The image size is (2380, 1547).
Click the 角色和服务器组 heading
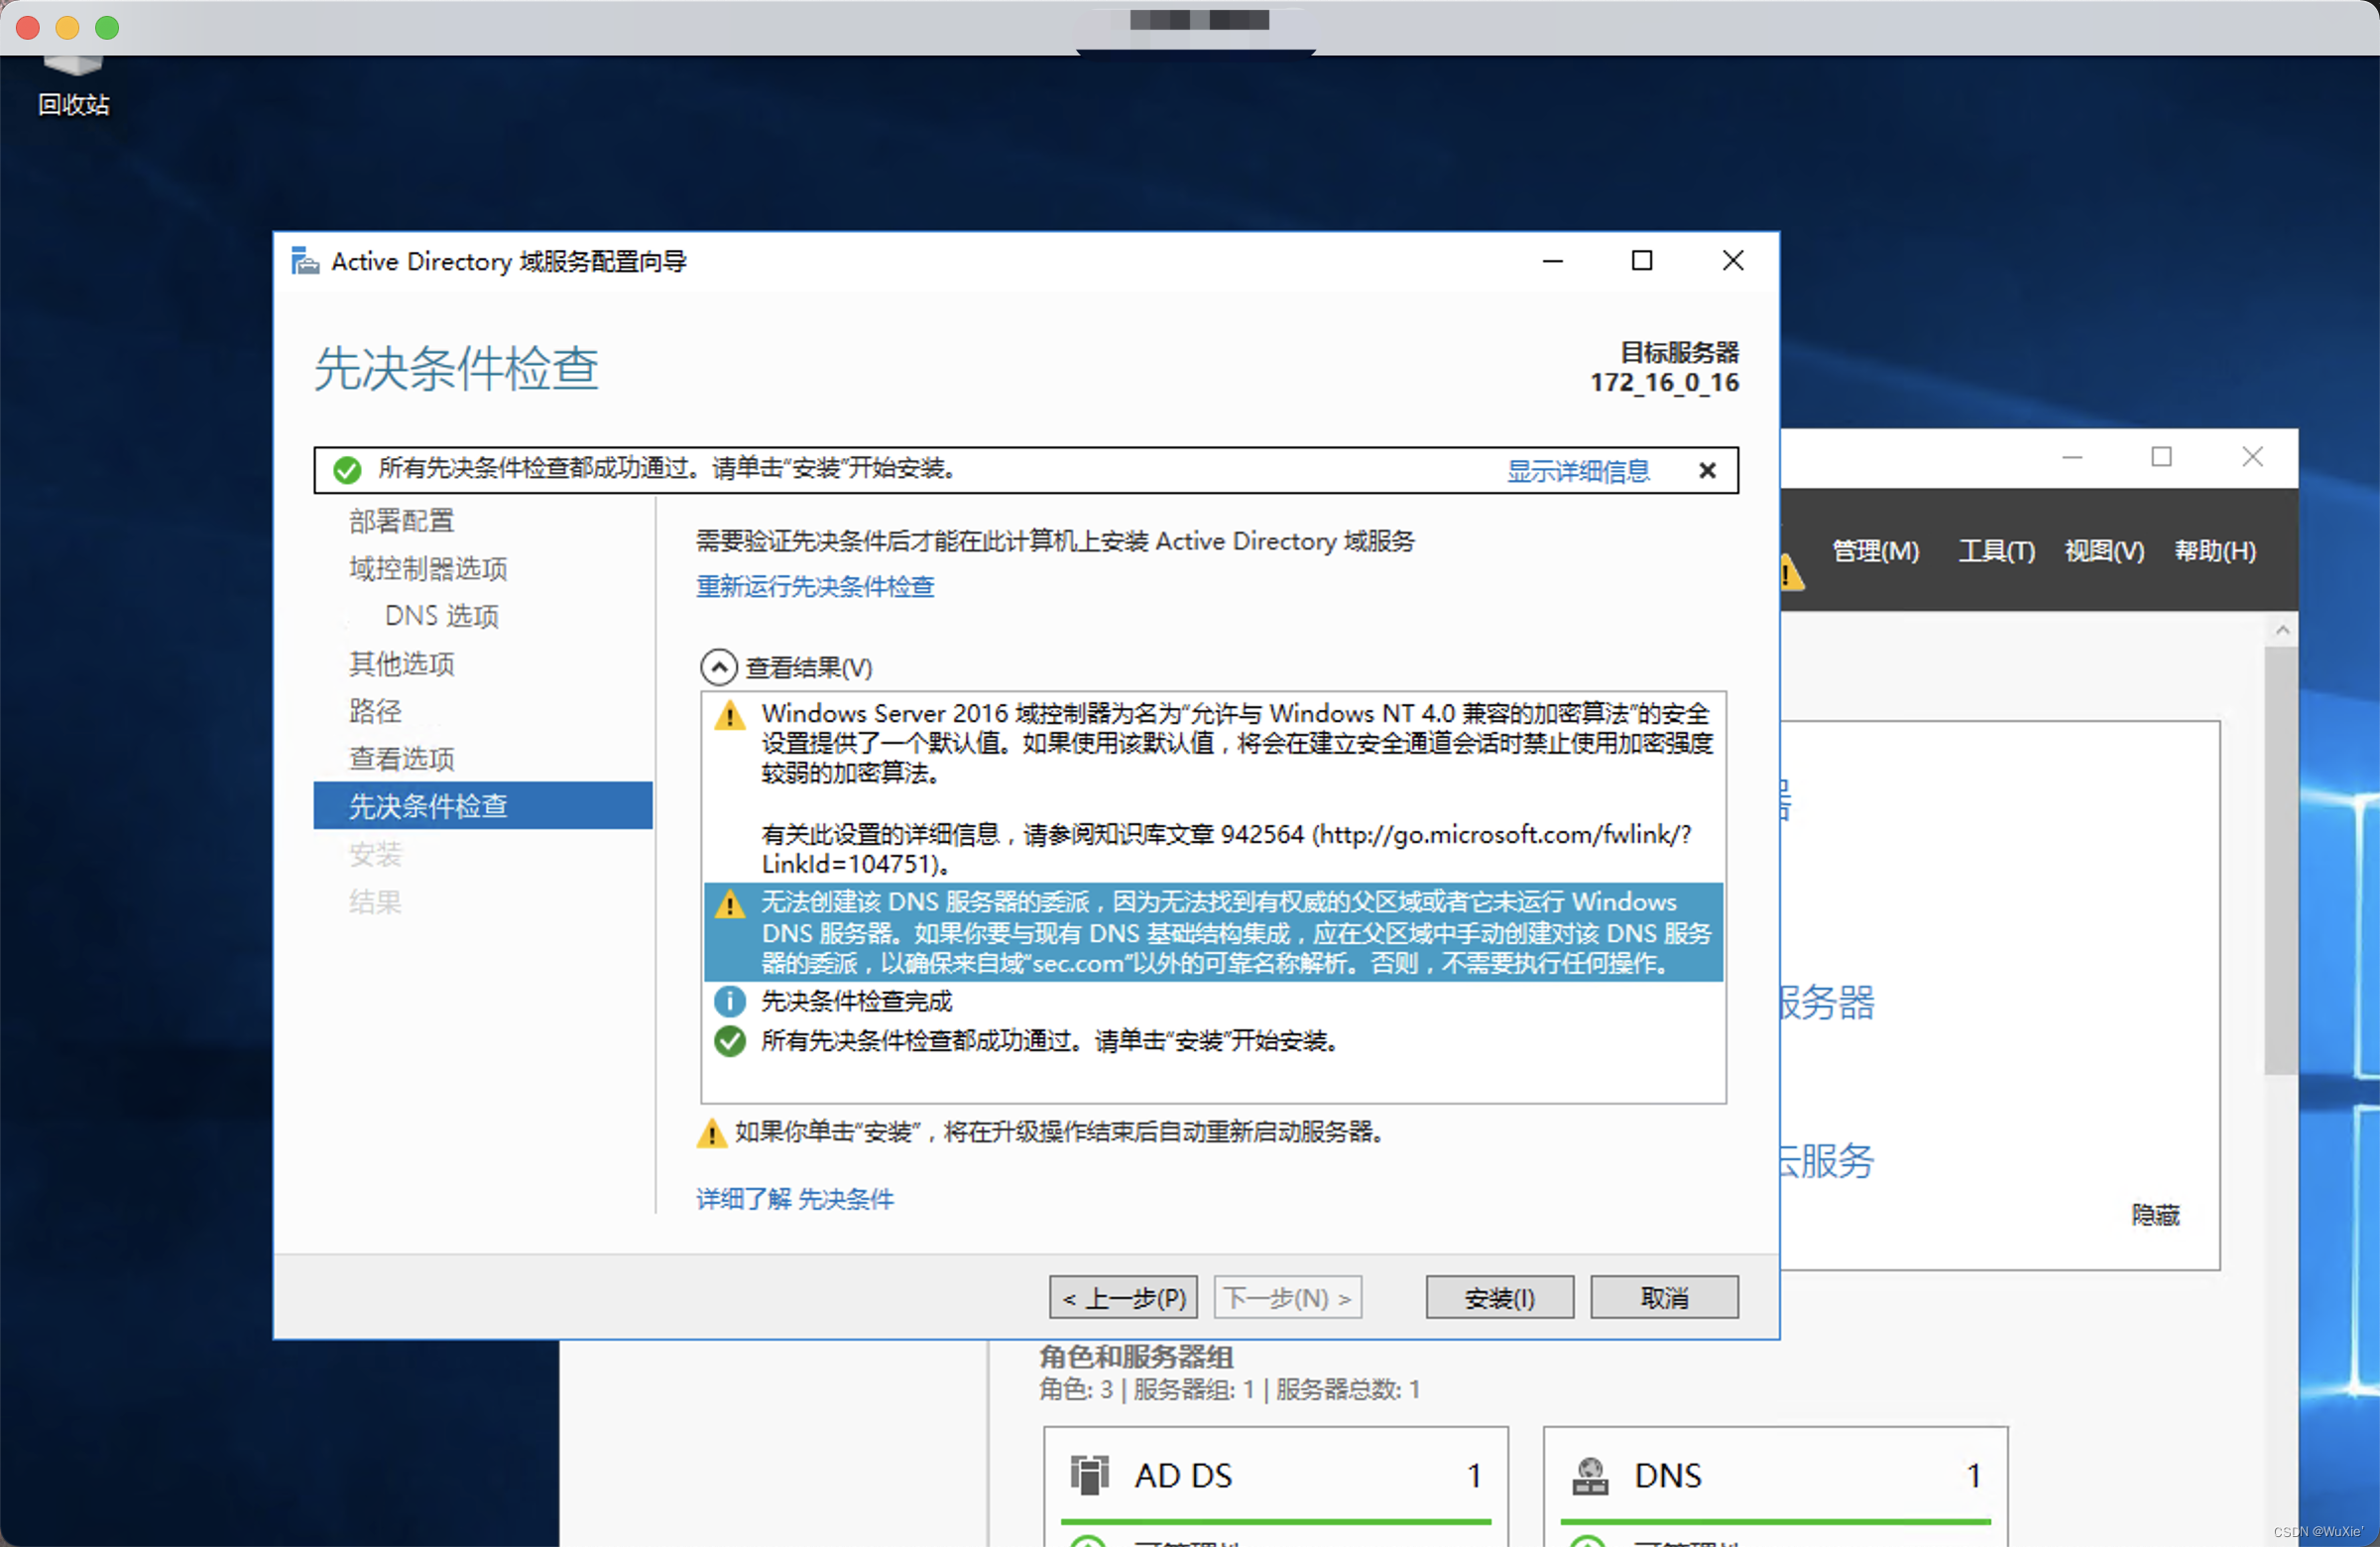coord(1136,1356)
